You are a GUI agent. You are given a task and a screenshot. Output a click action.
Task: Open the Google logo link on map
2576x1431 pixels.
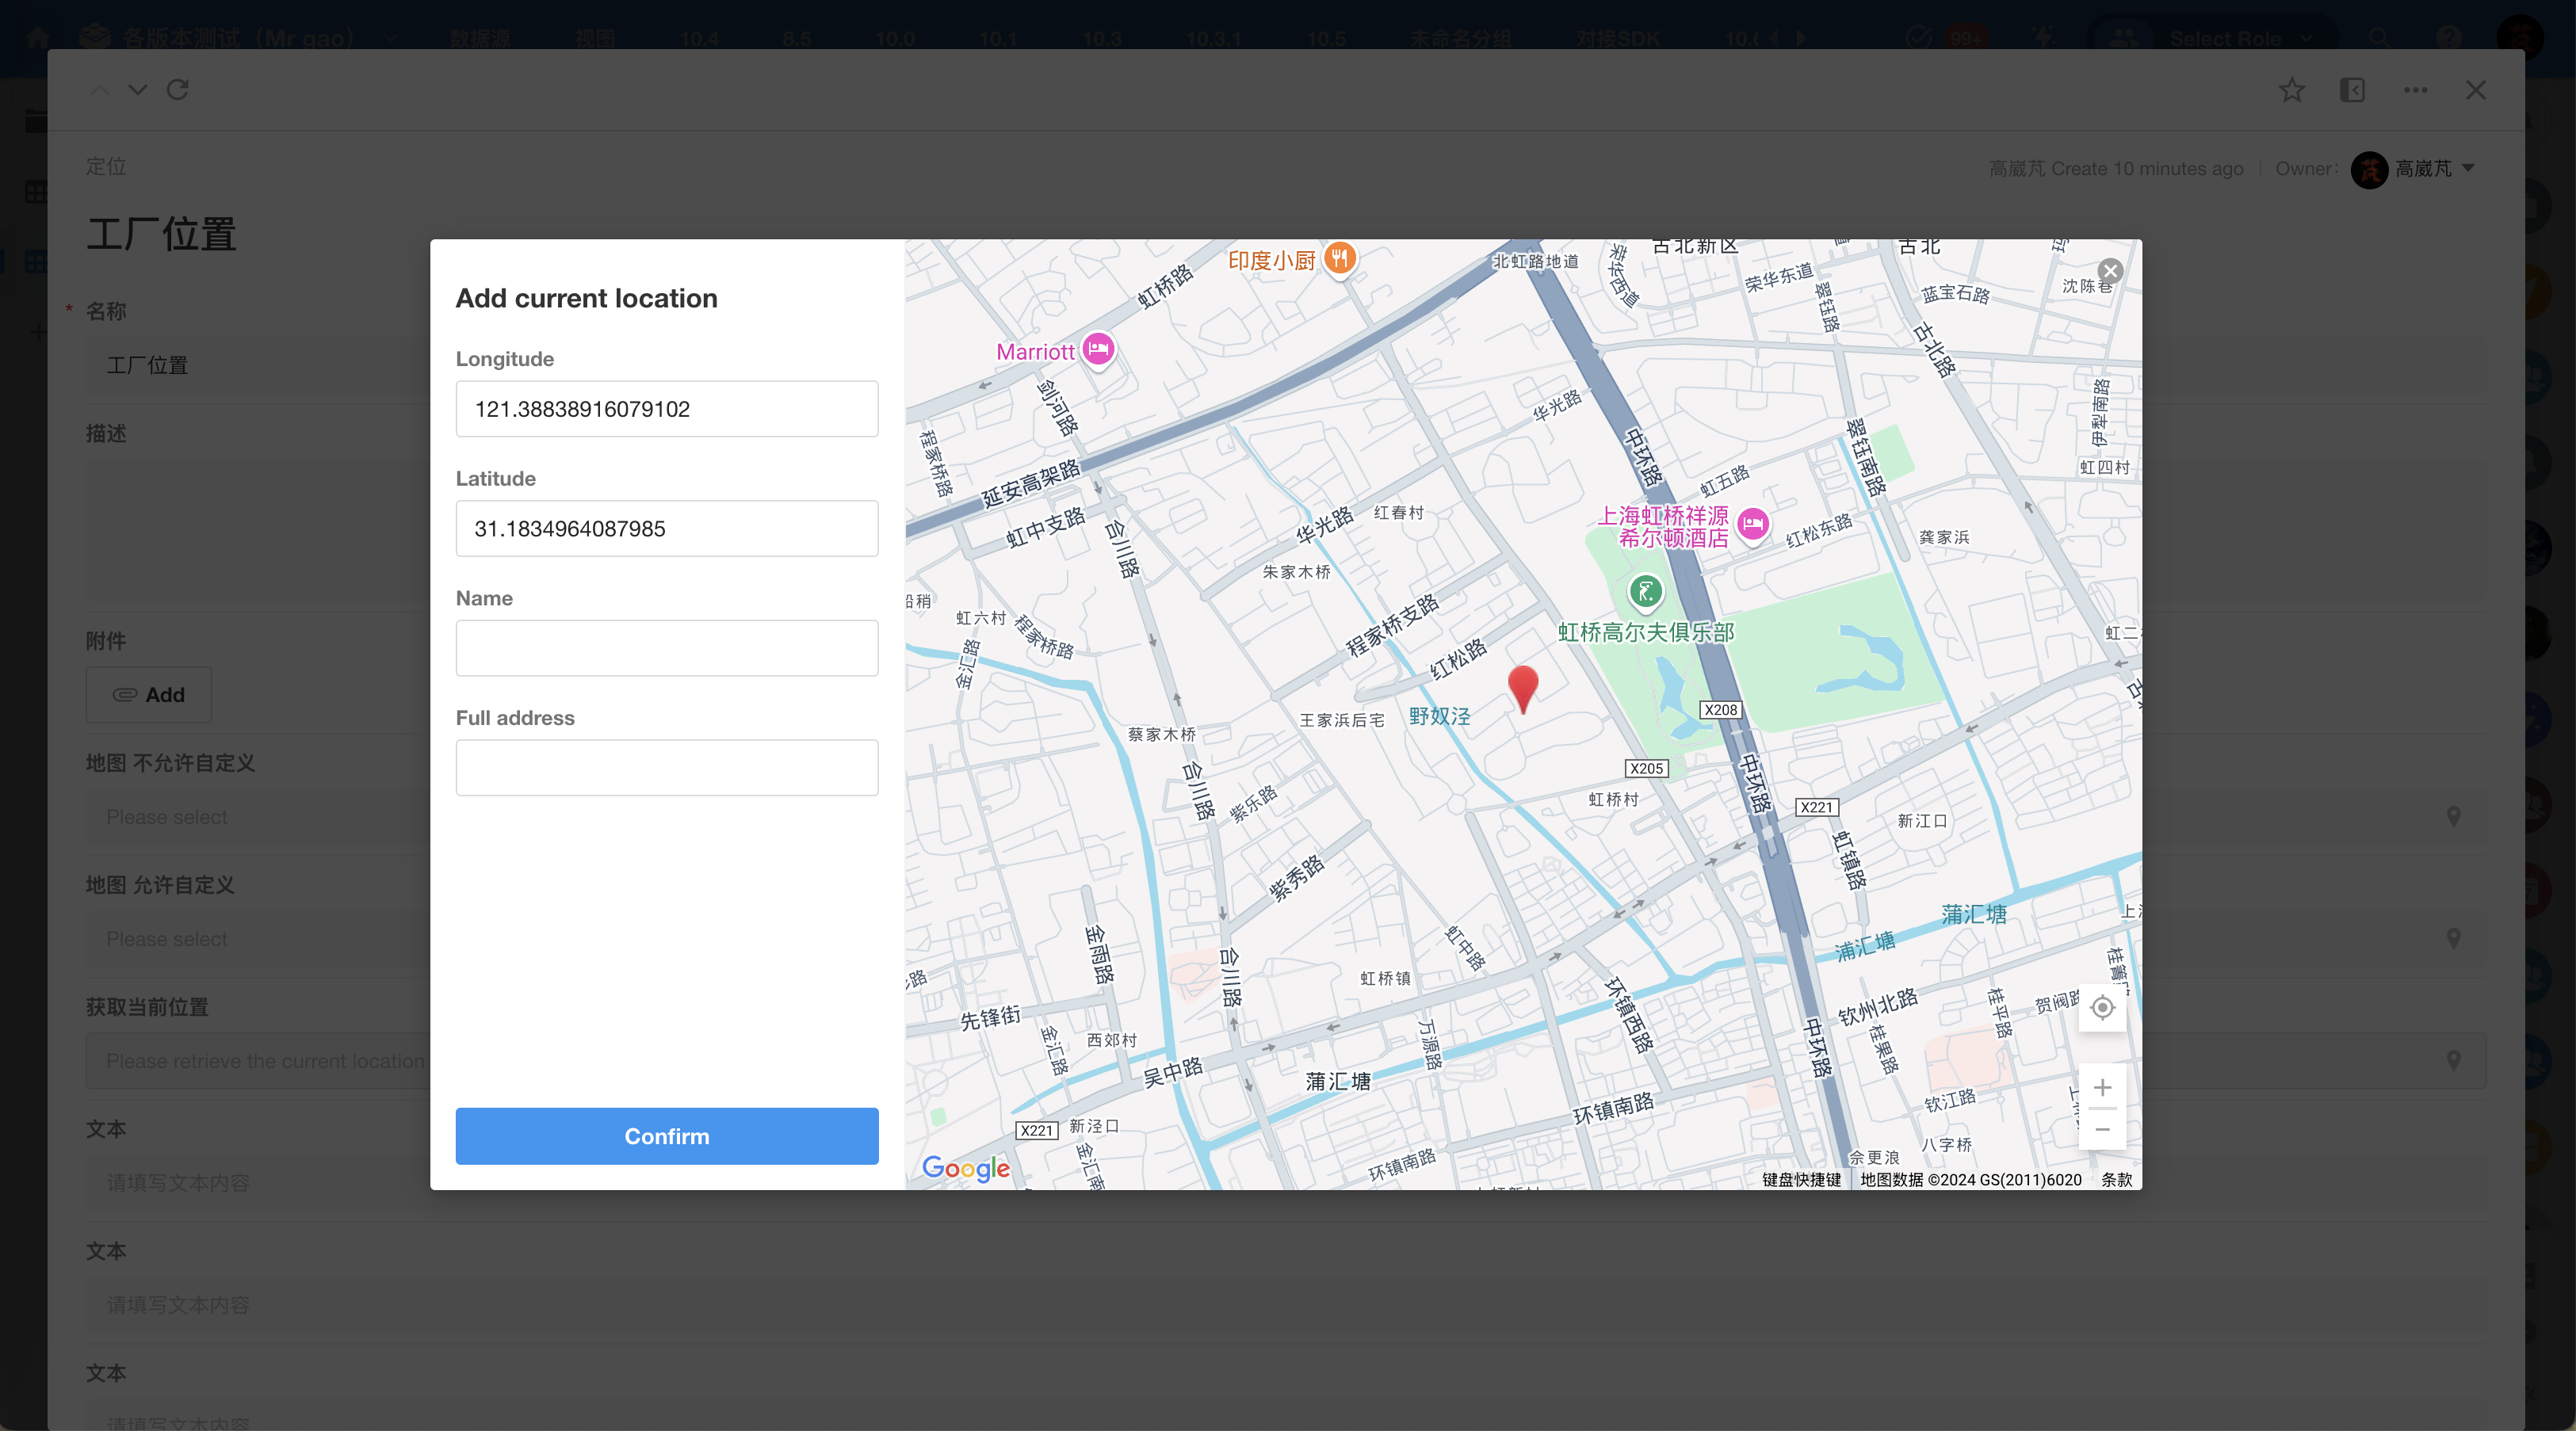tap(965, 1167)
